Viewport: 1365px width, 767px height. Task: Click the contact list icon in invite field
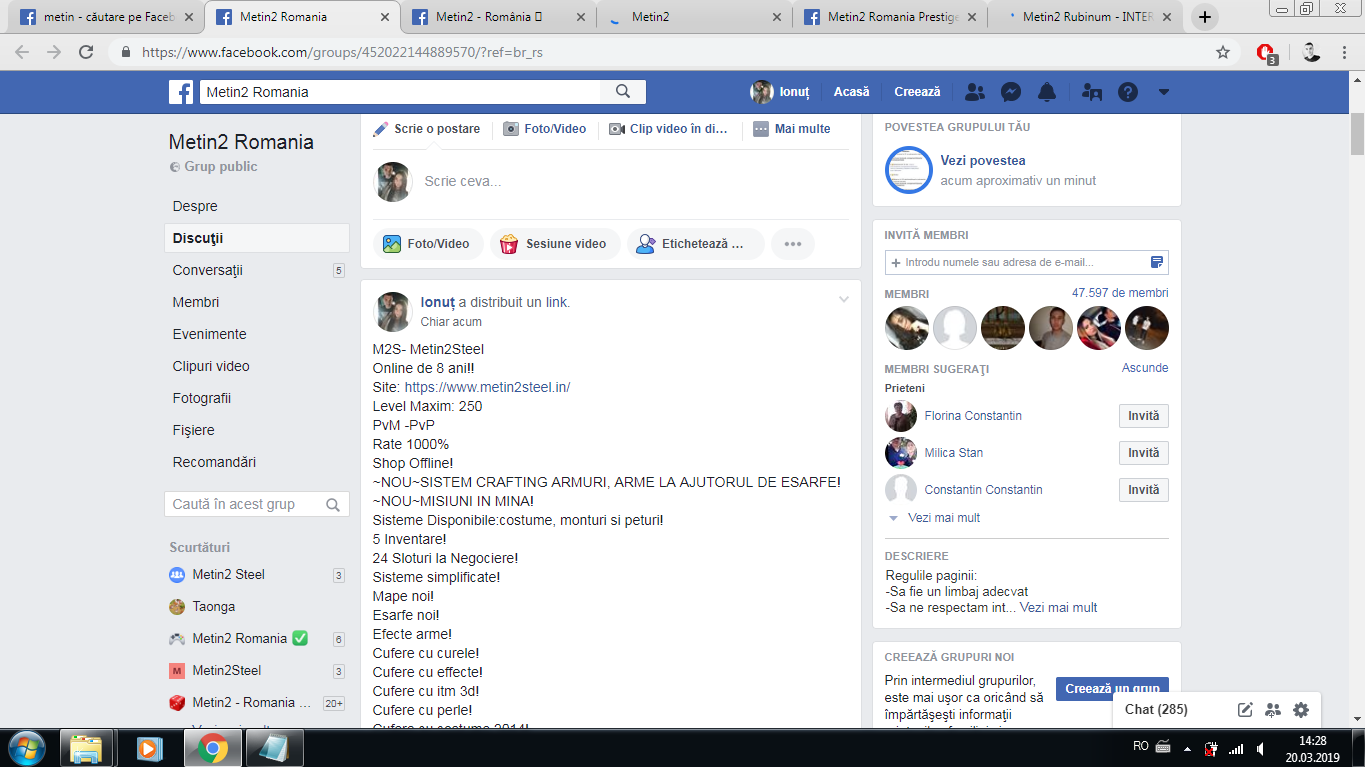1157,262
